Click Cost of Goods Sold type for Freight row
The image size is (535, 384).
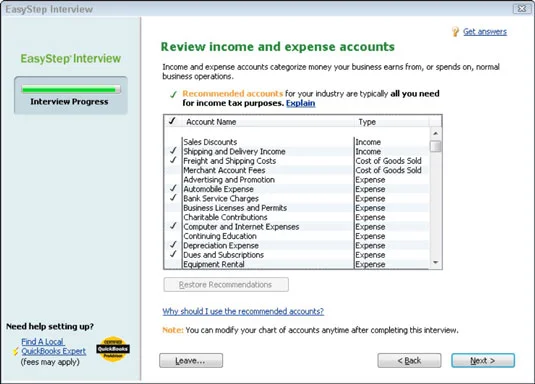coord(388,160)
